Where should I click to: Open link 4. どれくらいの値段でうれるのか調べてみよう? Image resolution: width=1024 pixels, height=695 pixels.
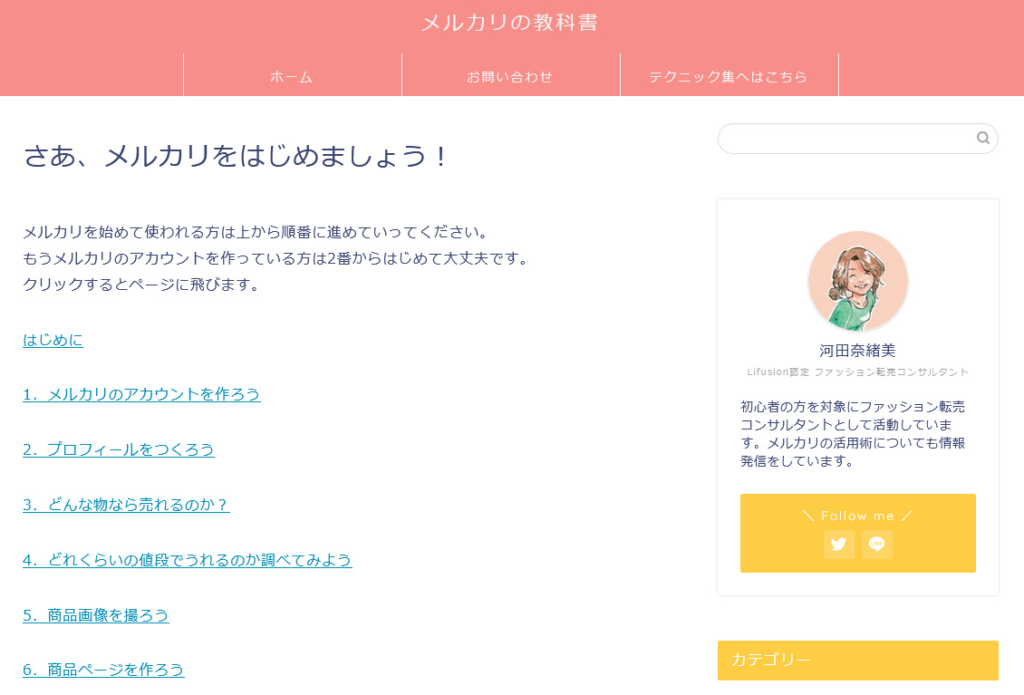click(187, 560)
